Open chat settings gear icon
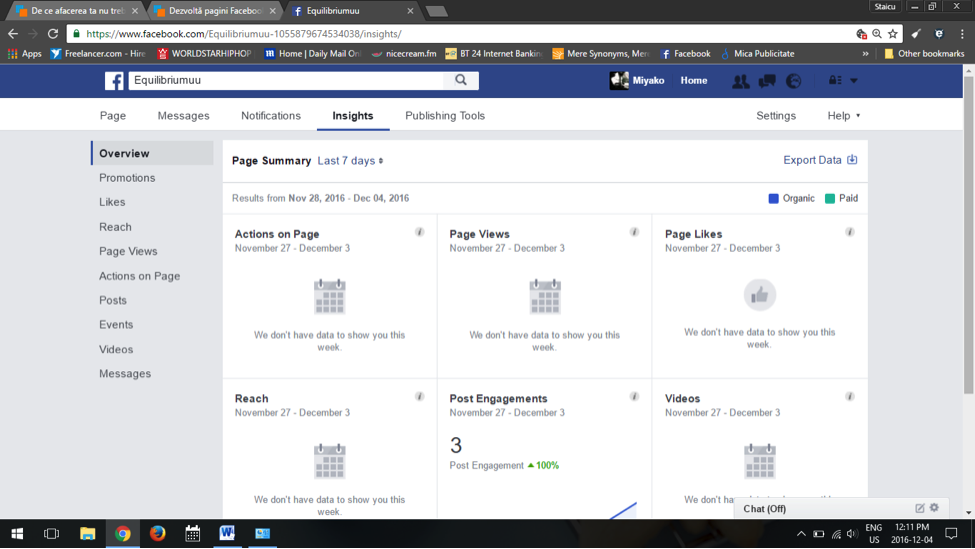This screenshot has height=549, width=975. coord(934,507)
